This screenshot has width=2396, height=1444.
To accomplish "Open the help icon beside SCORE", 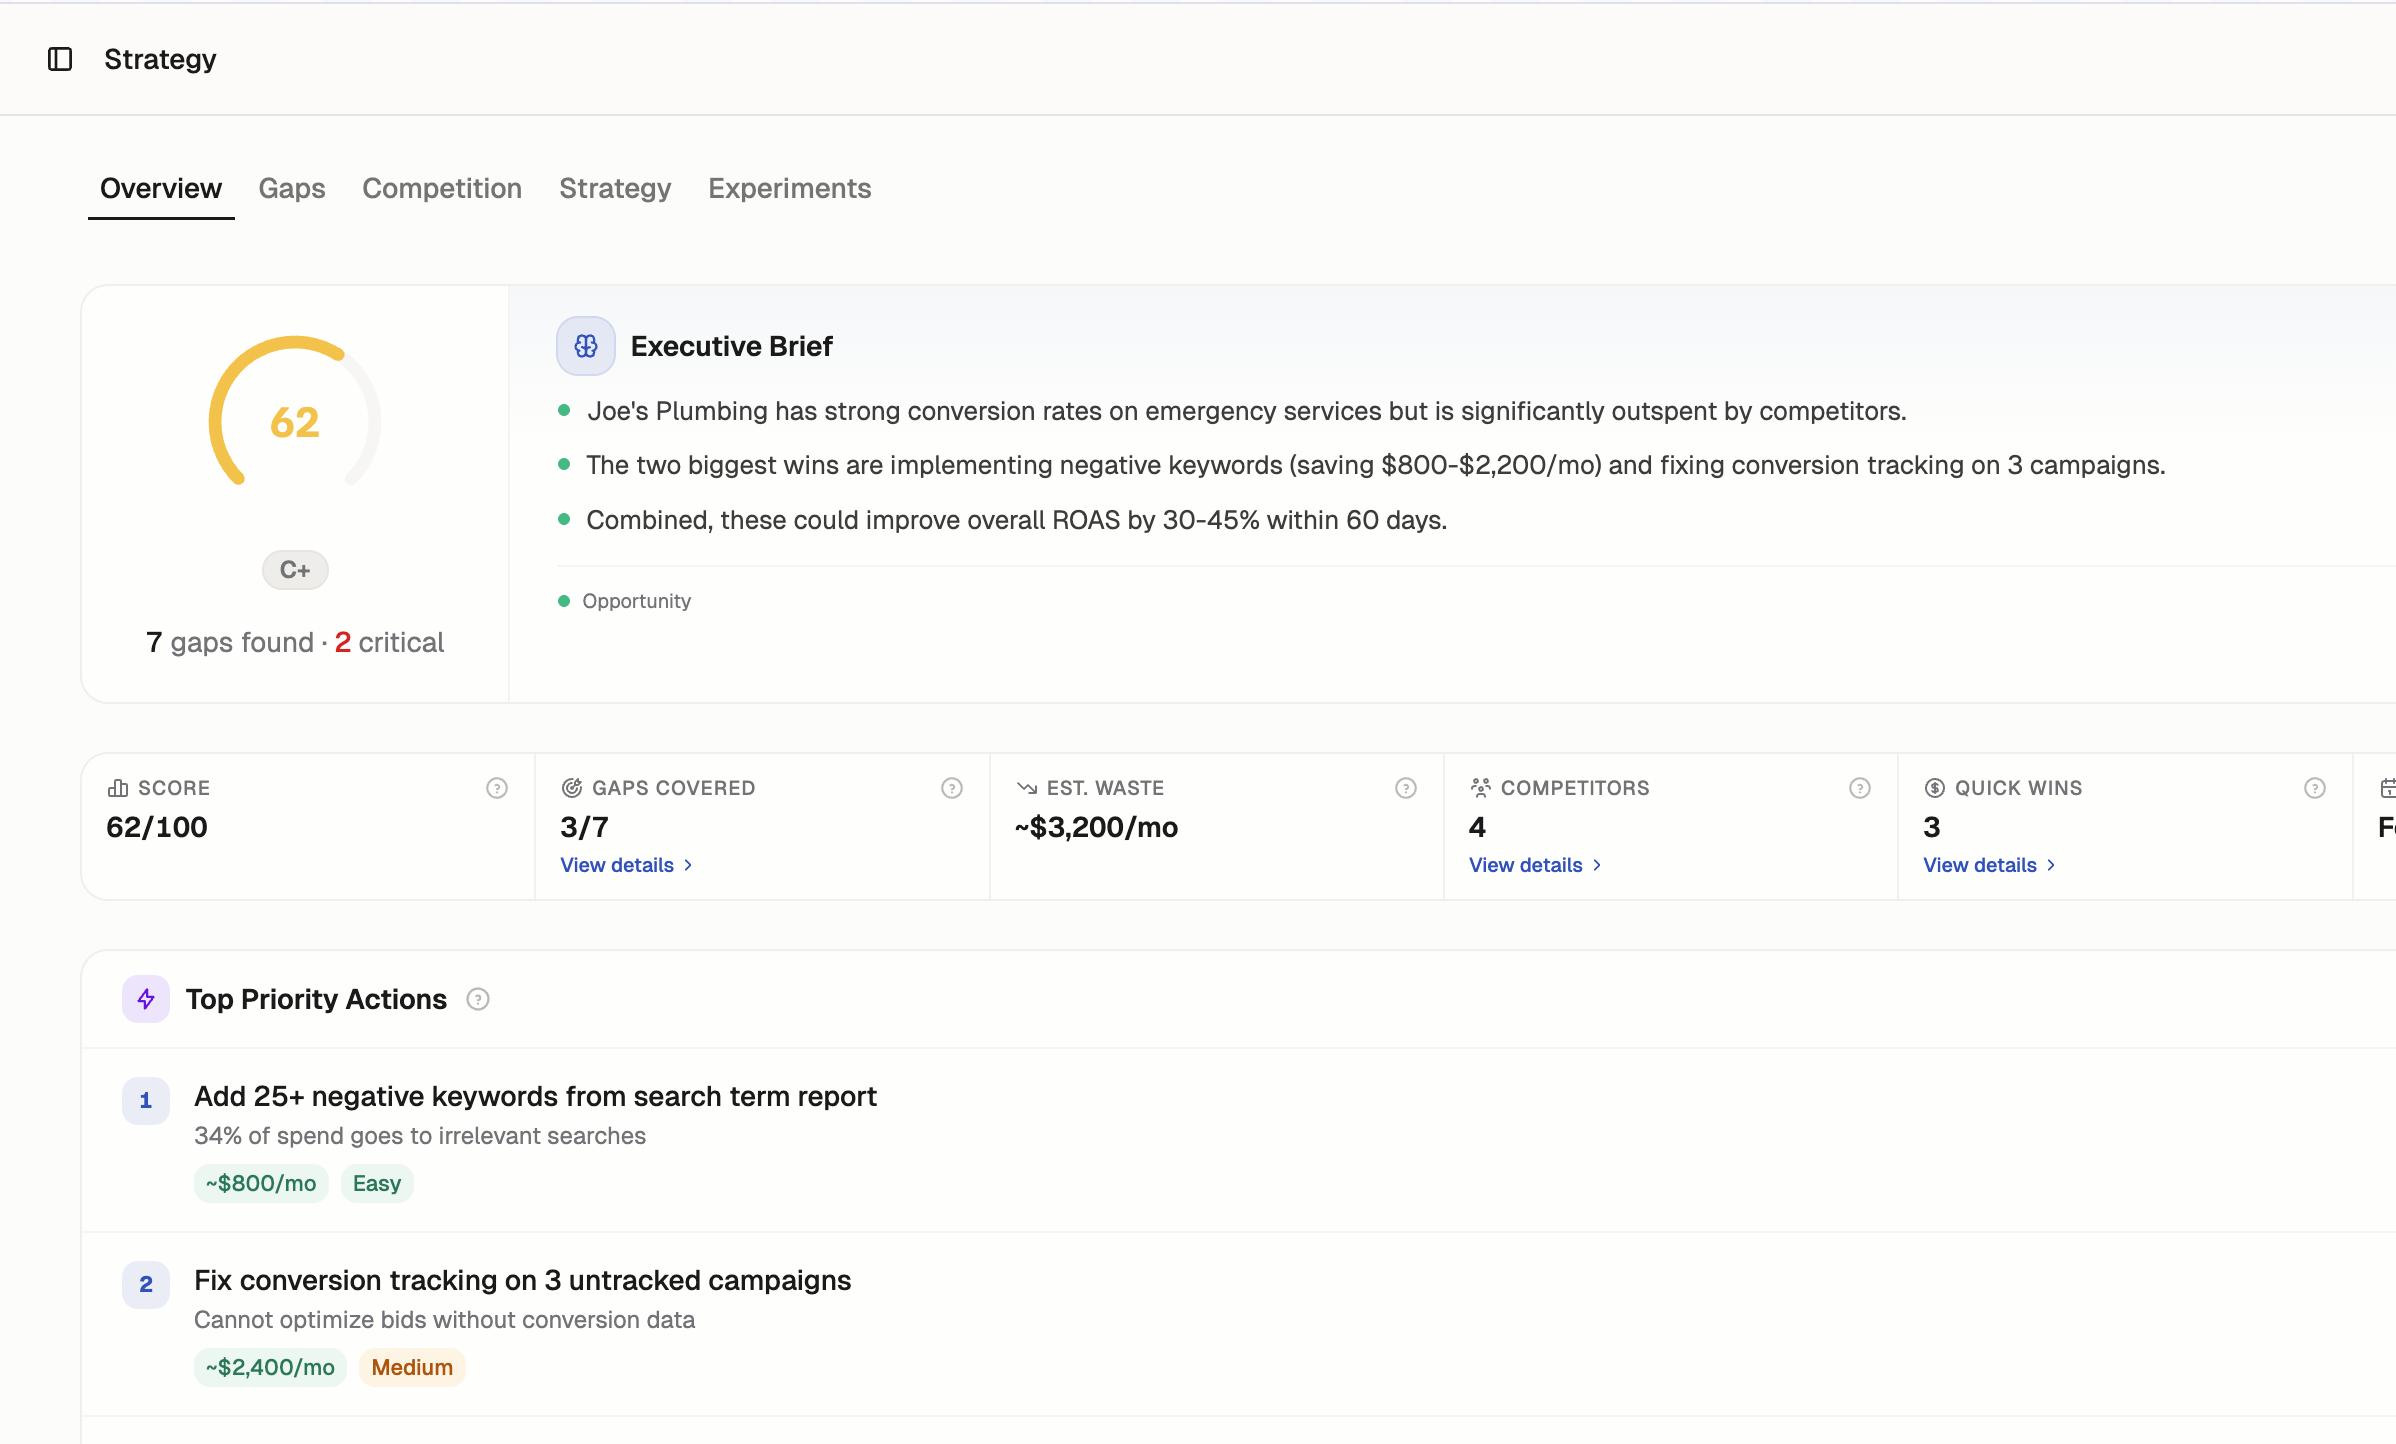I will 496,787.
